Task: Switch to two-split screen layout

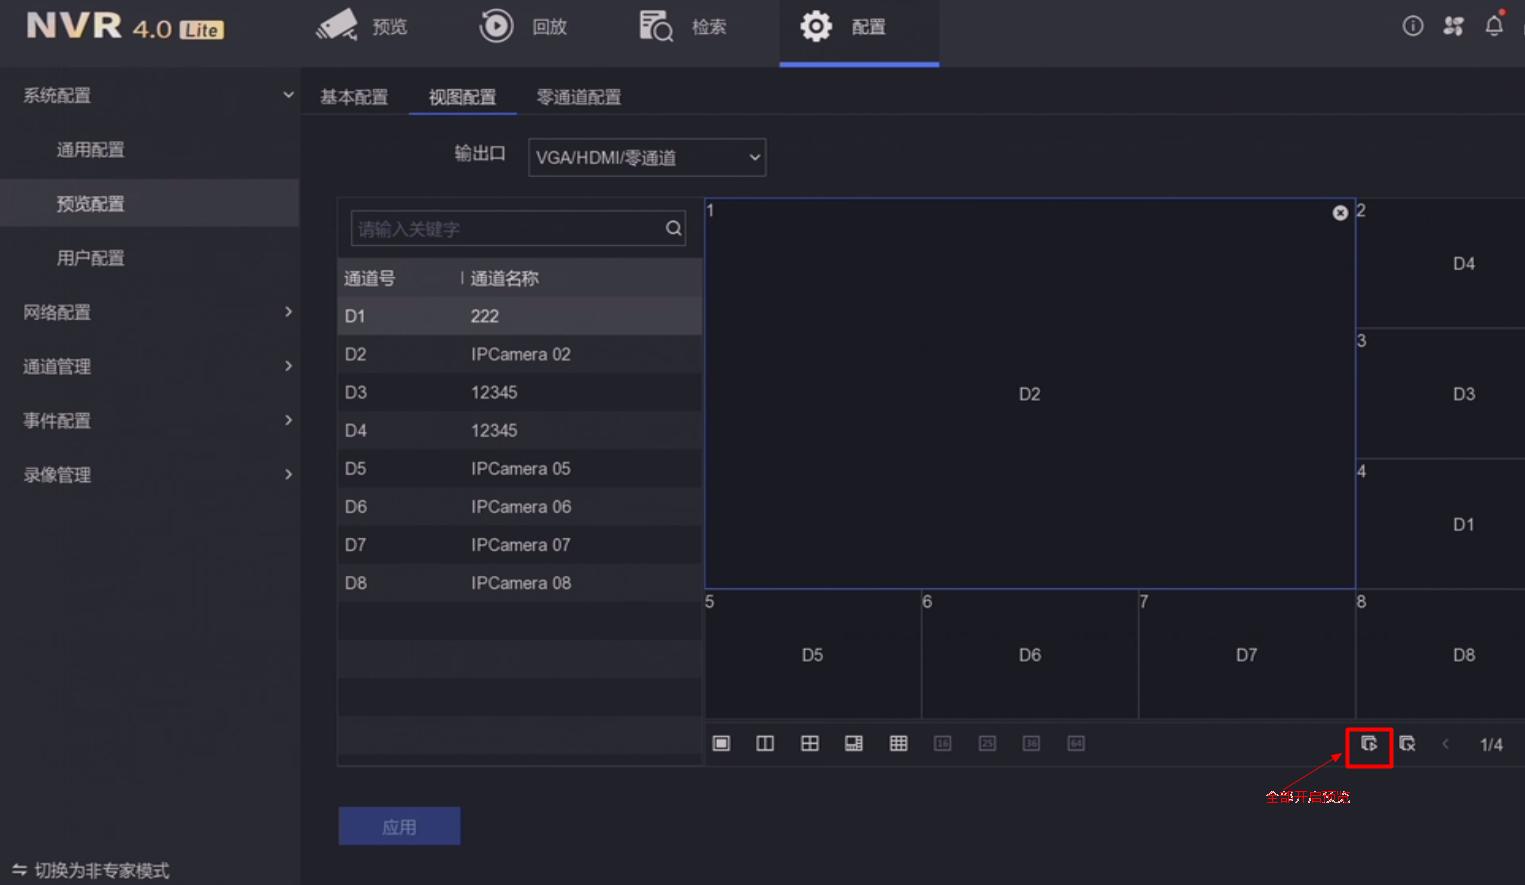Action: pyautogui.click(x=765, y=743)
